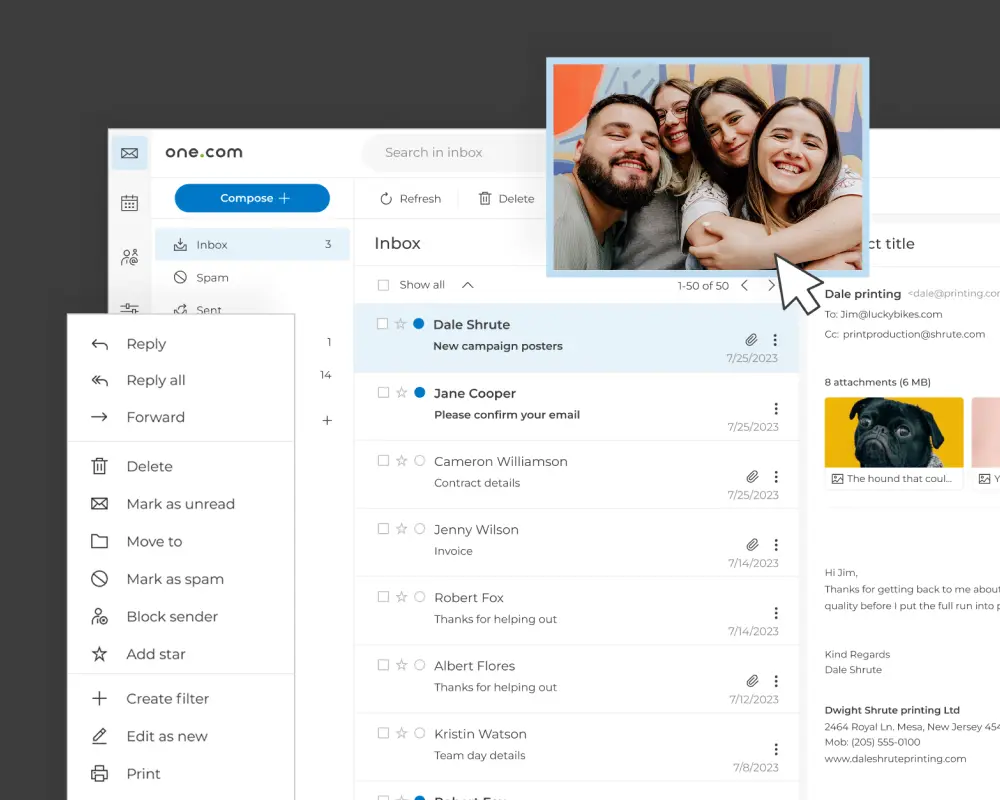The image size is (1000, 800).
Task: Star Jenny Wilson's Invoice email
Action: pos(402,529)
